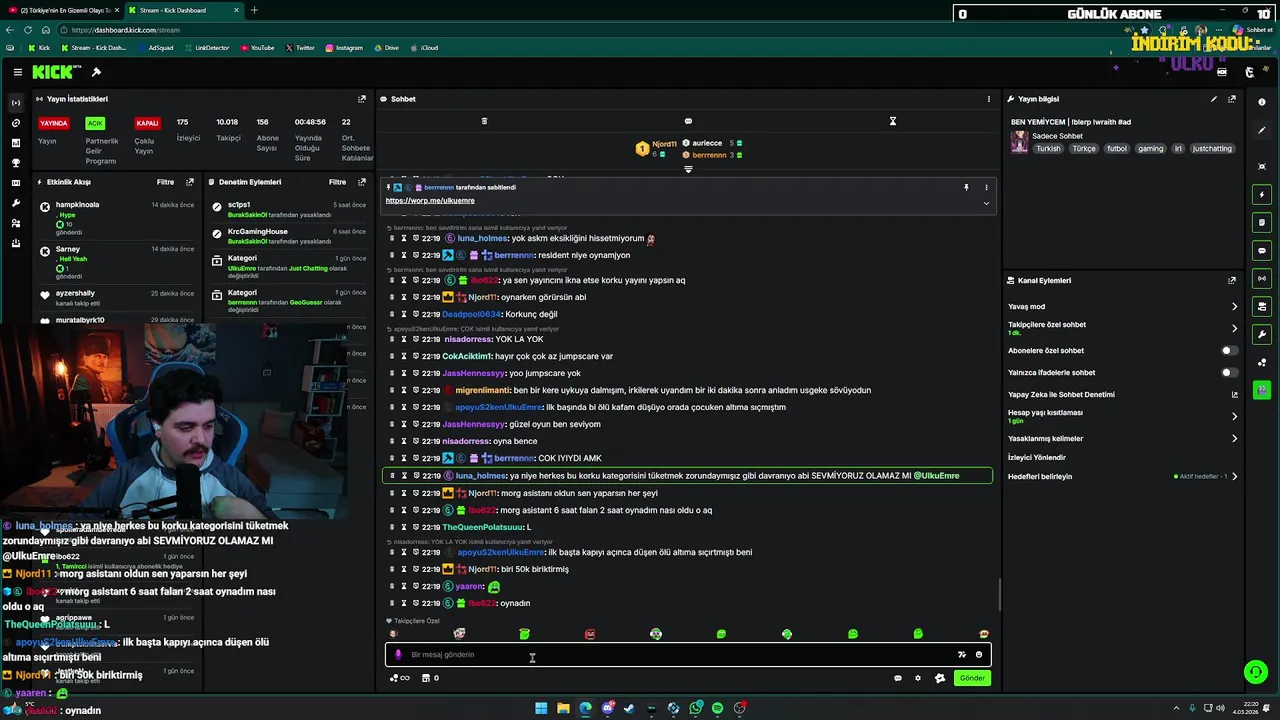Send the message with Gönder button
The width and height of the screenshot is (1280, 720).
(x=972, y=678)
